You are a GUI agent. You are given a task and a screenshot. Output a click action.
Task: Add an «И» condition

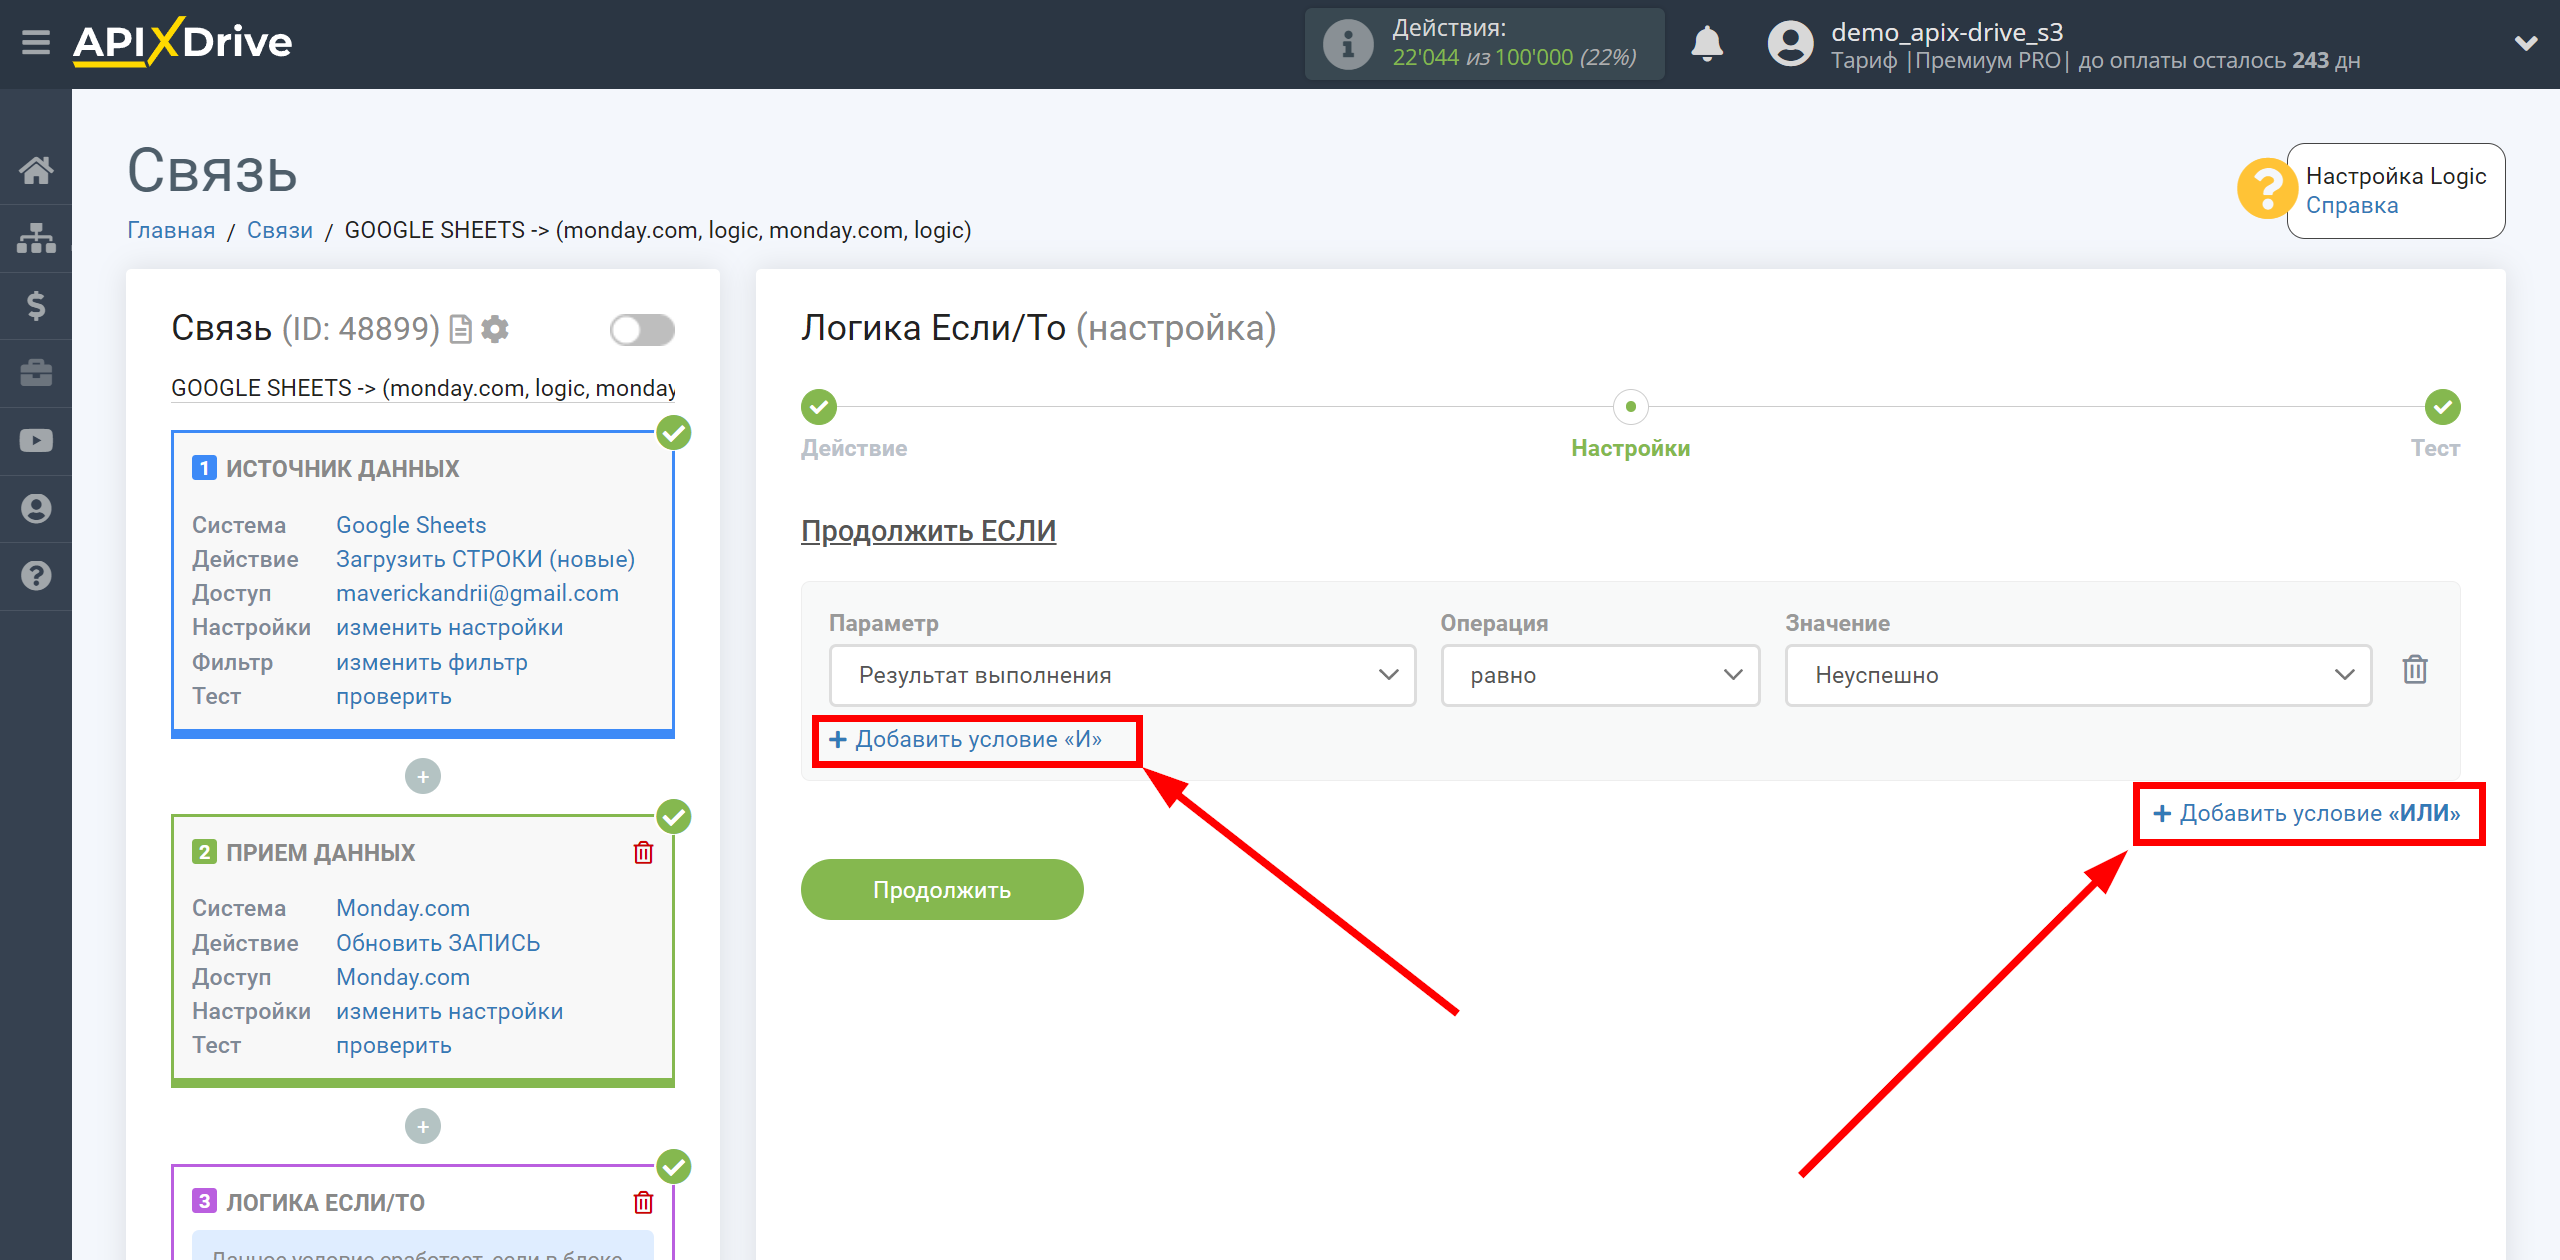(x=966, y=739)
